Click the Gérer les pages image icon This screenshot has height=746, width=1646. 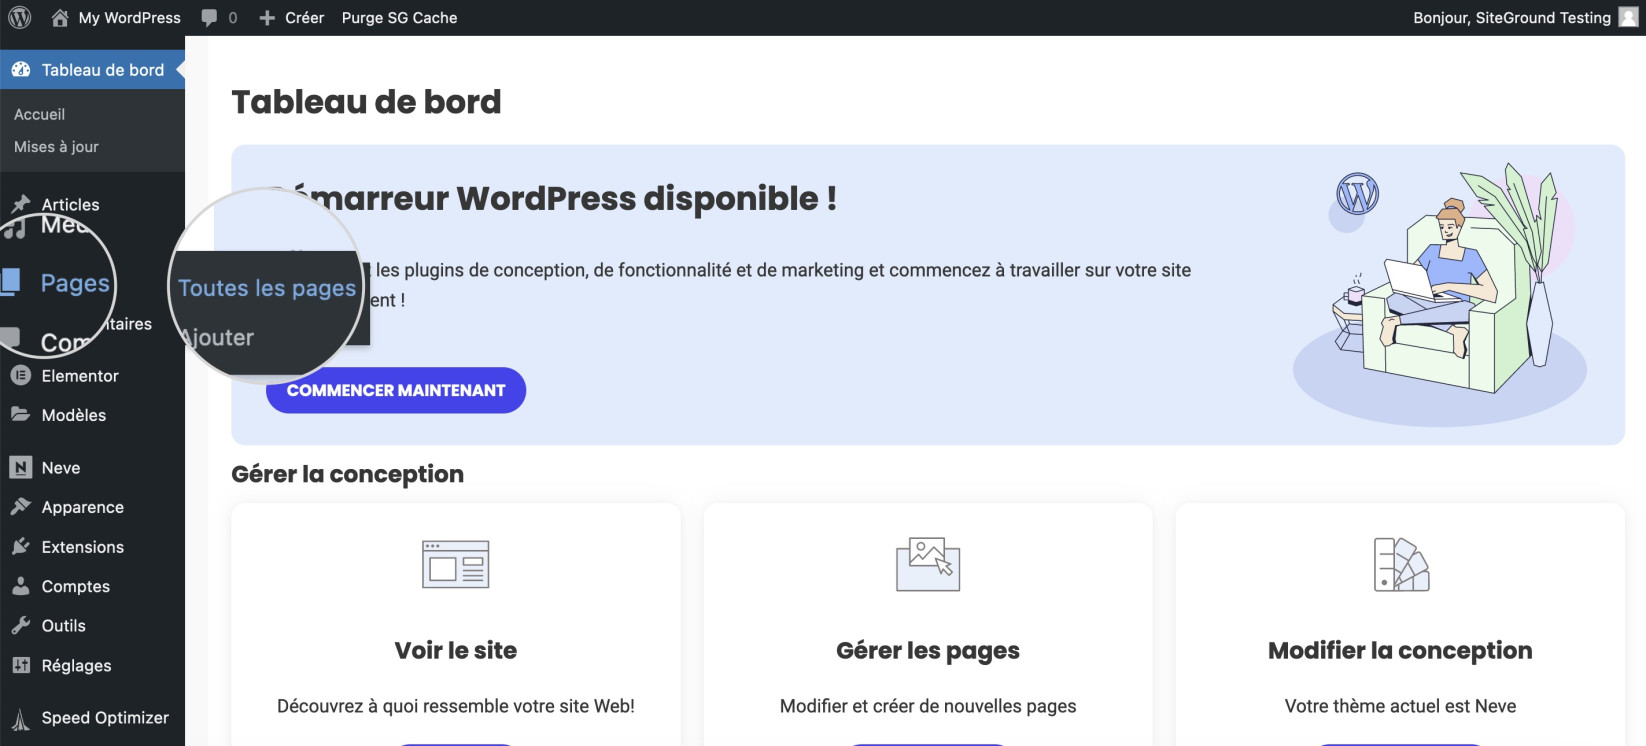[x=928, y=564]
